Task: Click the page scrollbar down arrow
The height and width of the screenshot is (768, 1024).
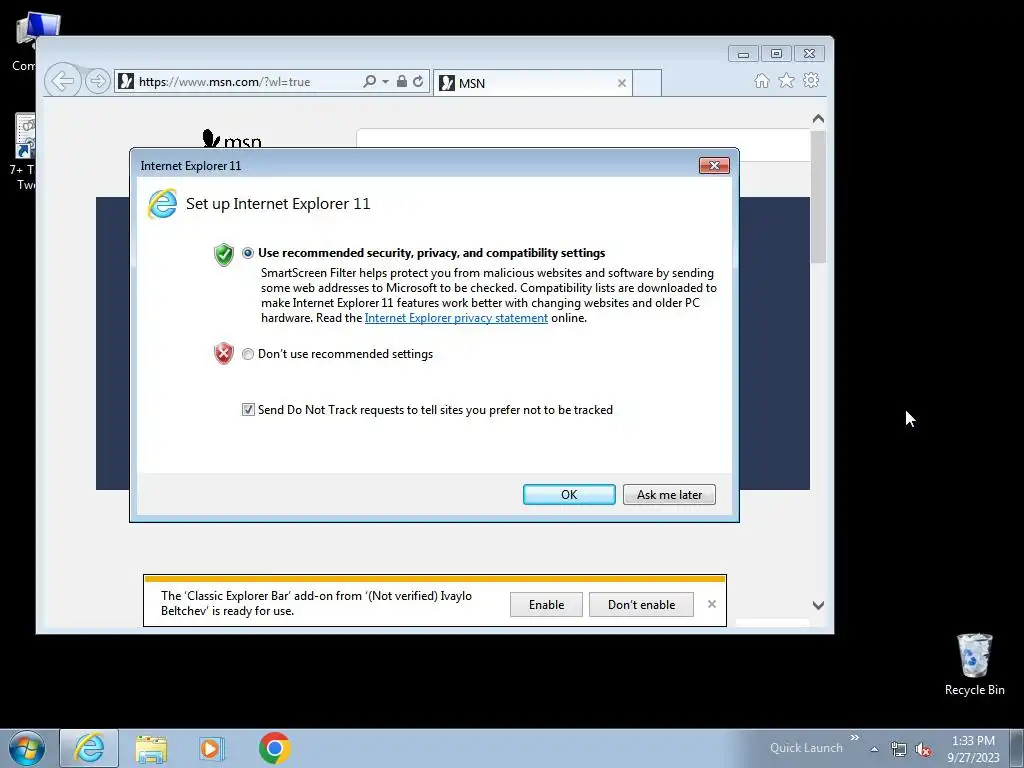Action: 818,605
